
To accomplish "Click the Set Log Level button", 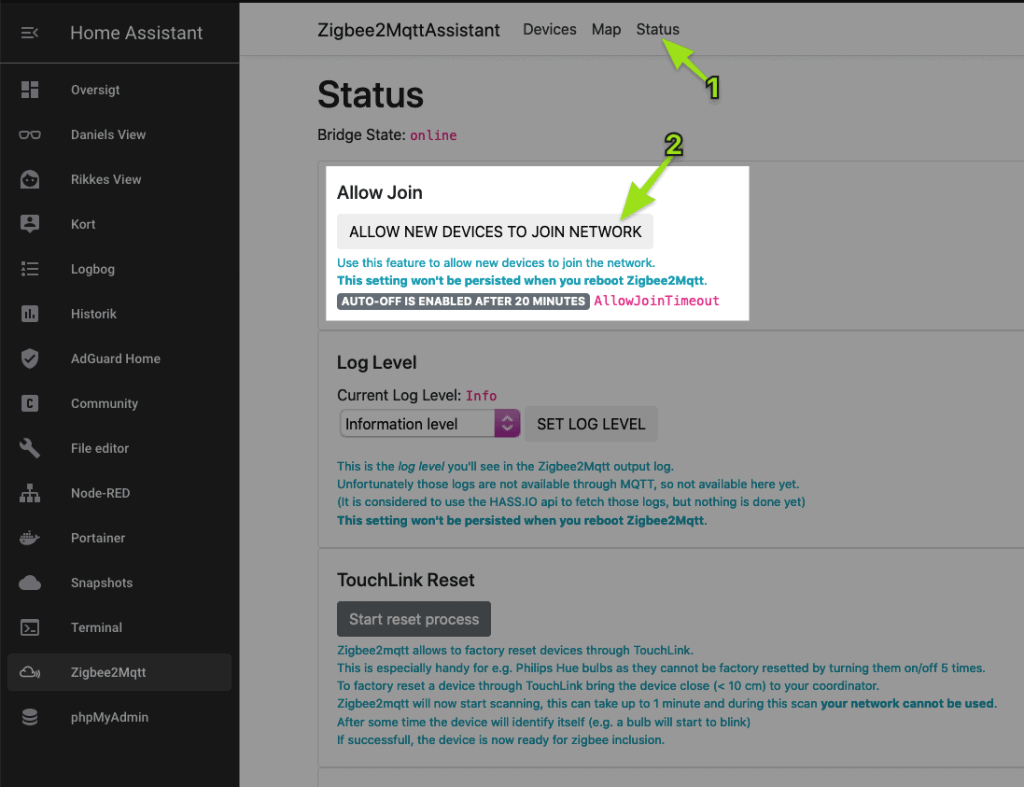I will click(x=591, y=424).
